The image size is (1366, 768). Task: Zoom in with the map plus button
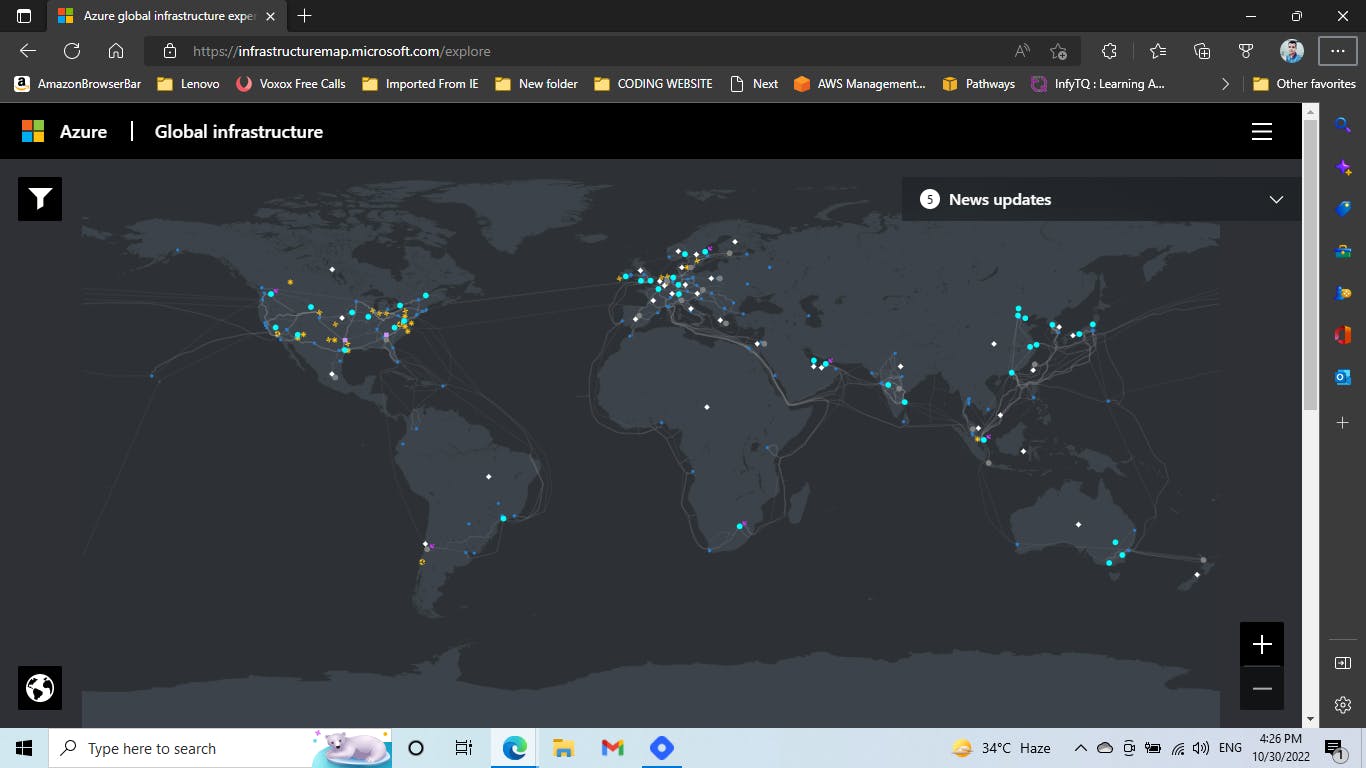[x=1262, y=644]
